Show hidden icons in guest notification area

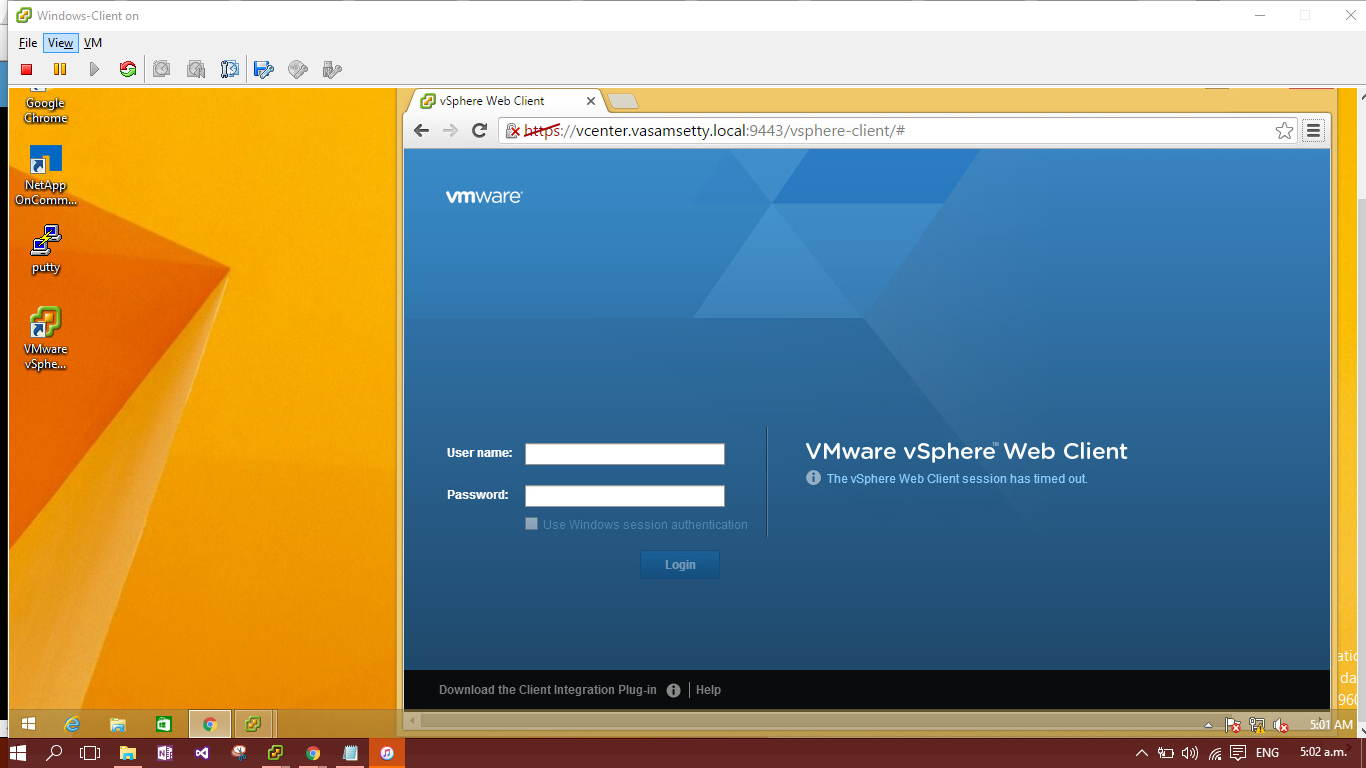1208,725
